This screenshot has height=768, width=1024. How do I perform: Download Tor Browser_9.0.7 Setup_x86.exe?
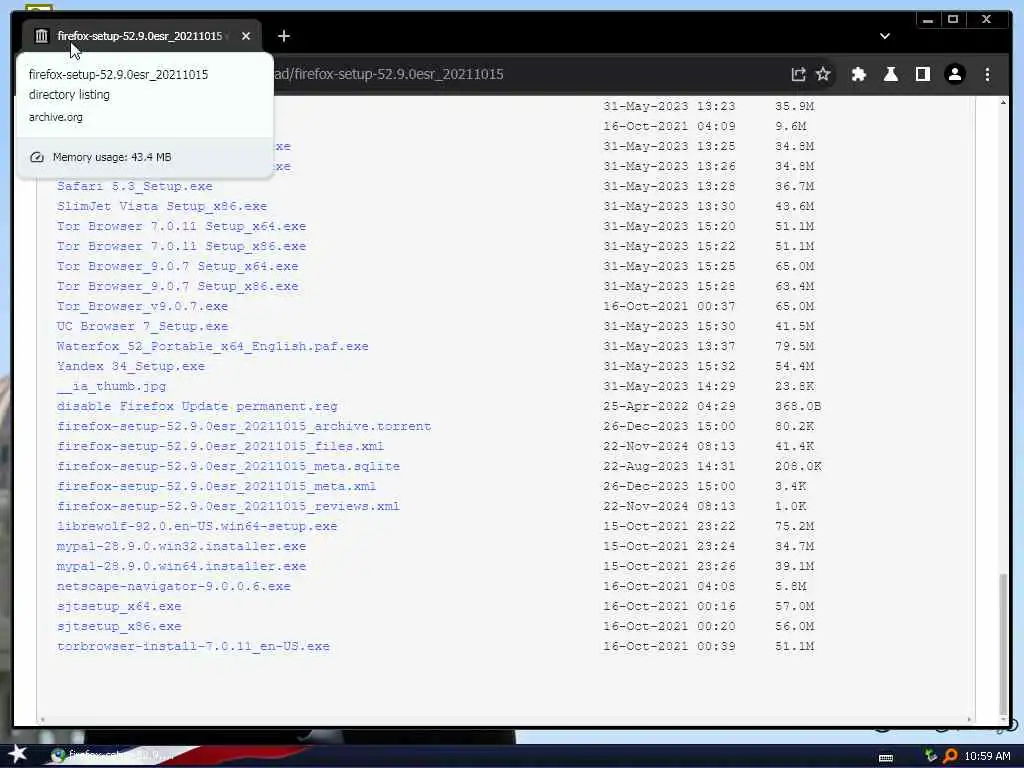[178, 286]
